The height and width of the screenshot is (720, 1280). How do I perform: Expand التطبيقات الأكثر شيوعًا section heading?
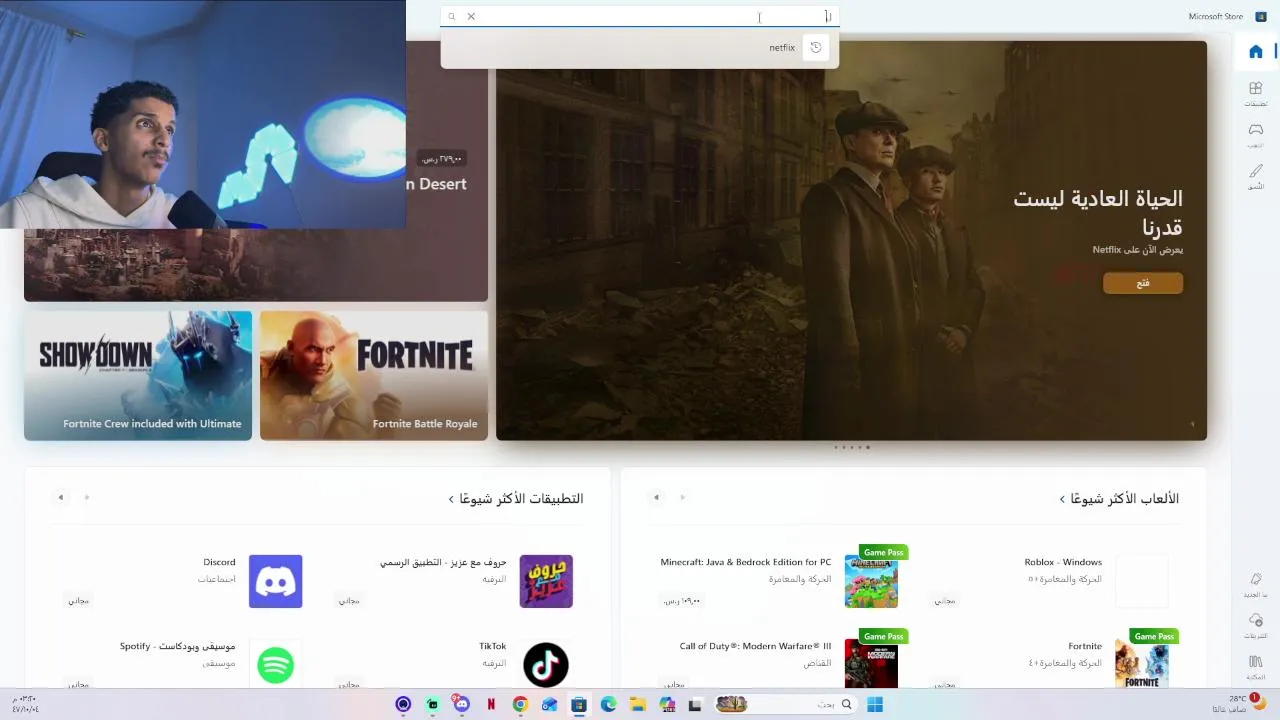[x=516, y=498]
